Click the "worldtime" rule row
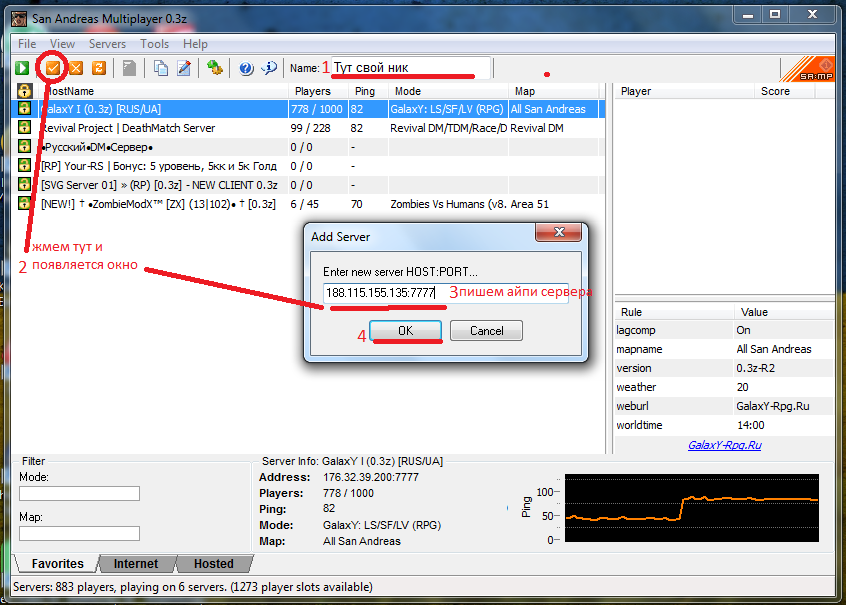Screen dimensions: 846x605 (724, 425)
